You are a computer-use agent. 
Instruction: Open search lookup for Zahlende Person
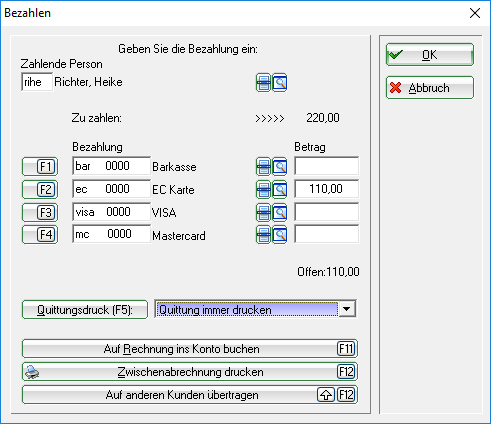pos(280,83)
